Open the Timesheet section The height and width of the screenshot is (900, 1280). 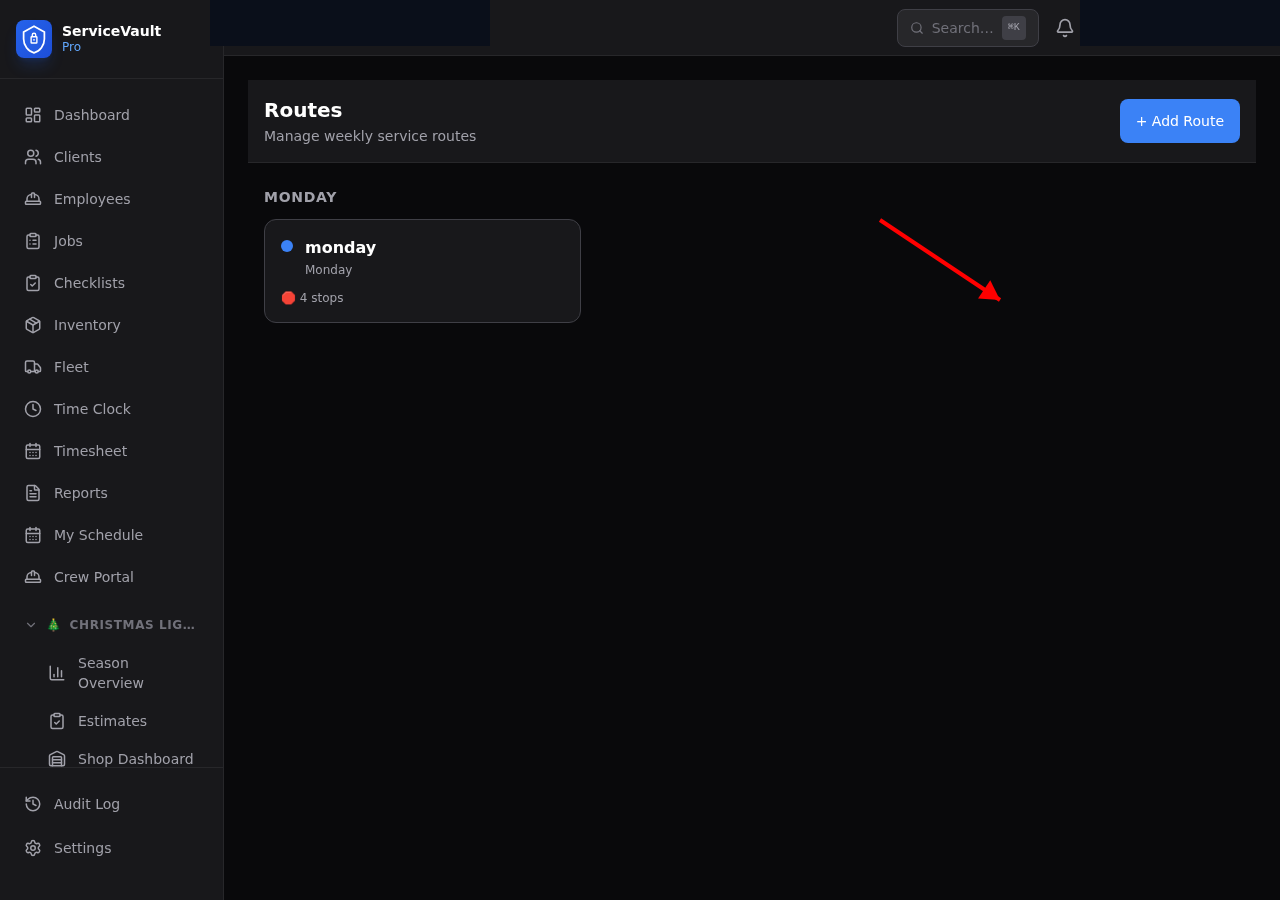click(90, 451)
